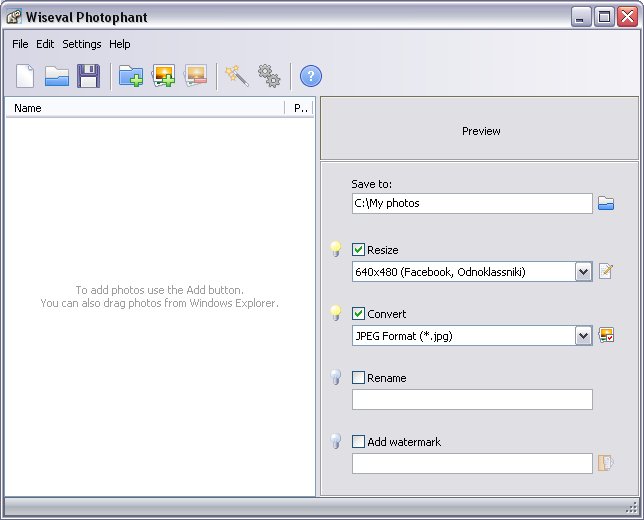Open help via blue question mark
Image resolution: width=644 pixels, height=520 pixels.
311,76
